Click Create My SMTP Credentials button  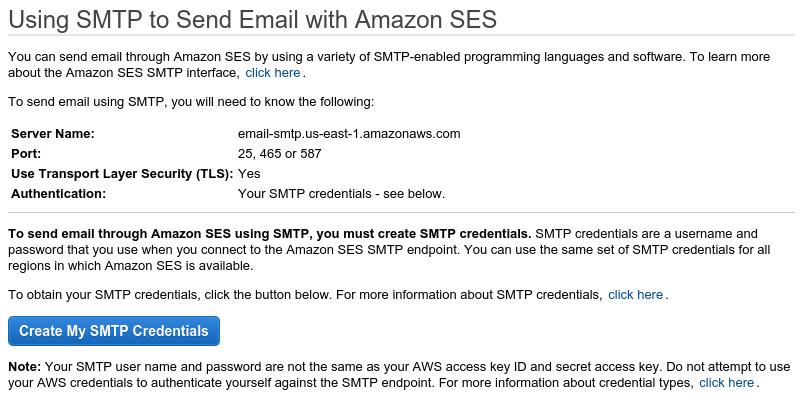(x=114, y=331)
